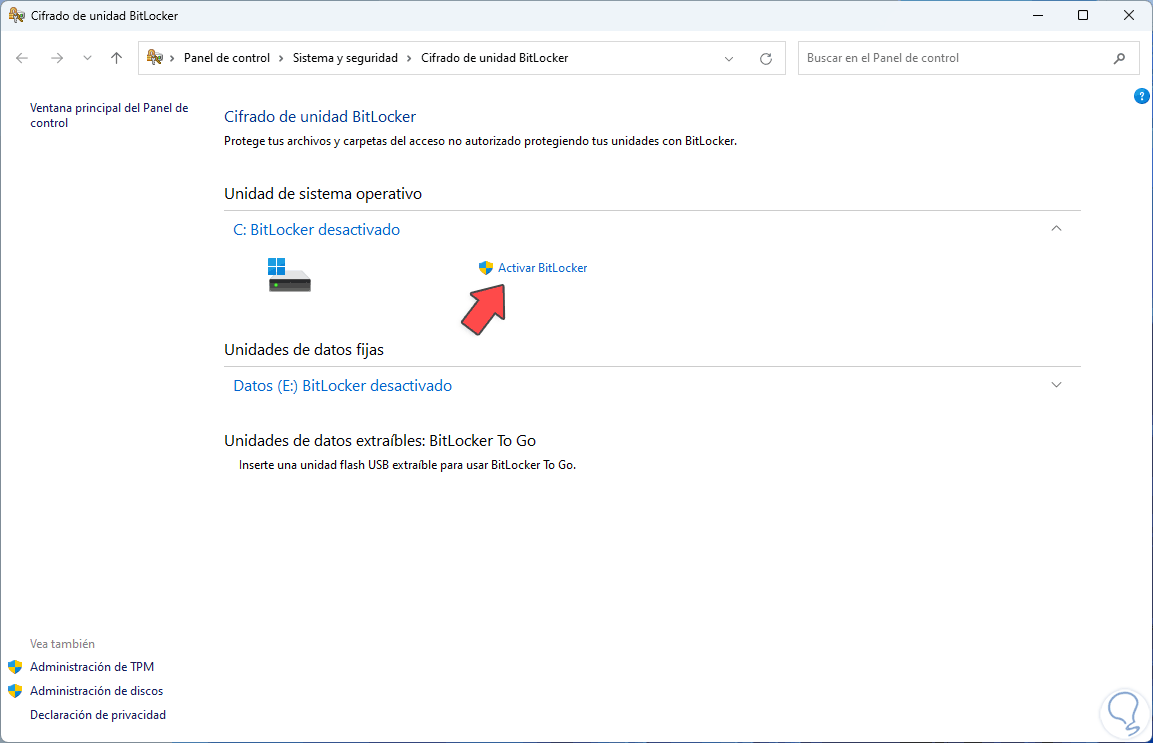Click the Unidades de datos fijas heading
Viewport: 1153px width, 743px height.
pyautogui.click(x=304, y=349)
